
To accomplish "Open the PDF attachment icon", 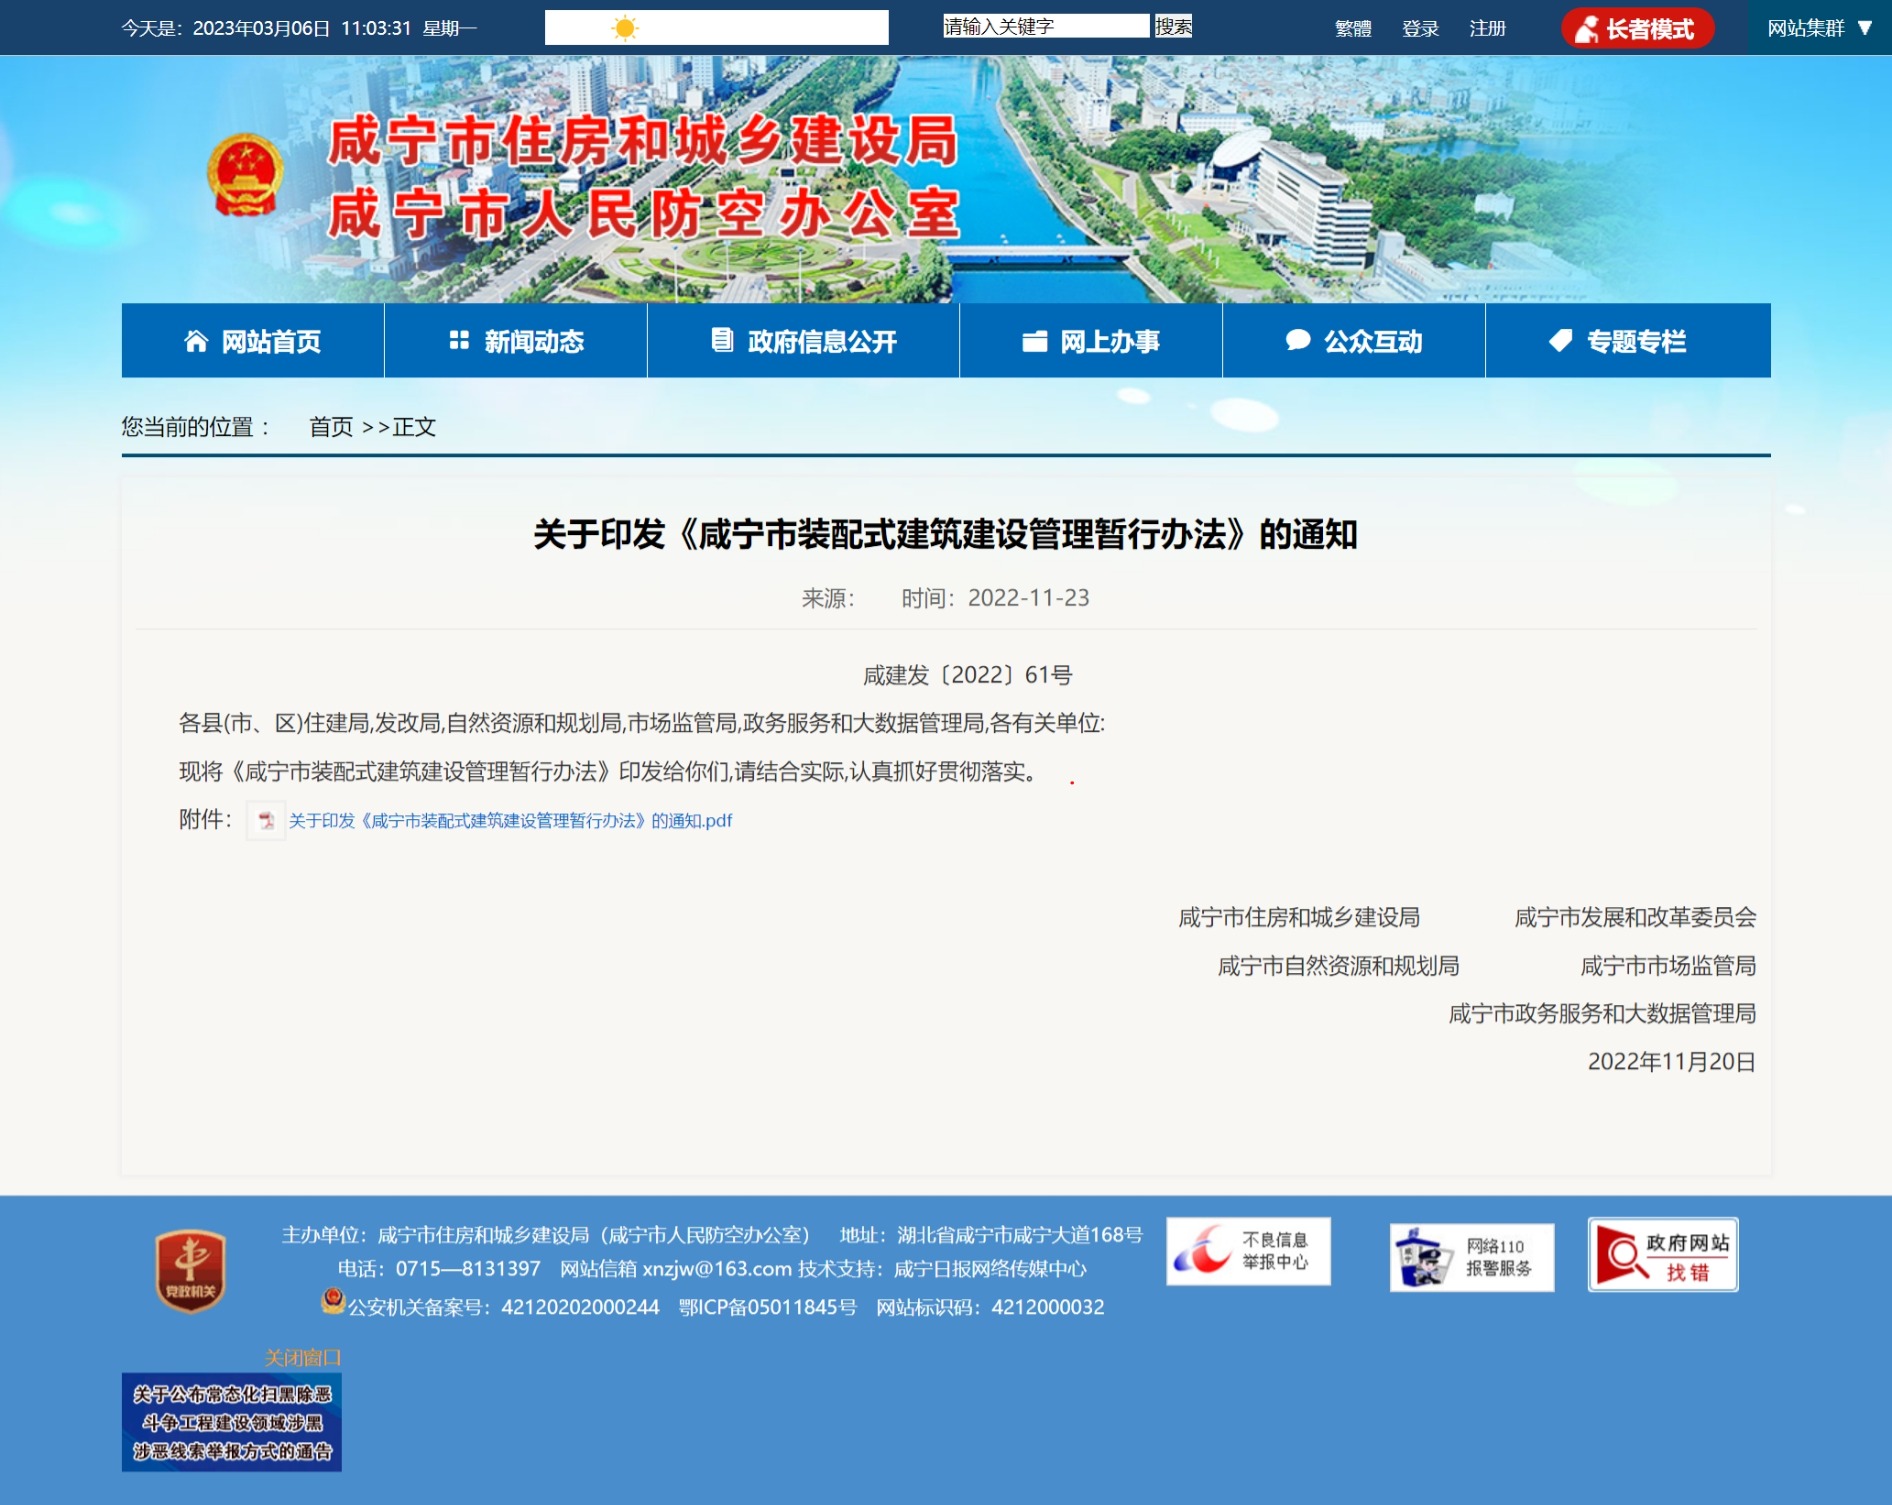I will pyautogui.click(x=266, y=820).
